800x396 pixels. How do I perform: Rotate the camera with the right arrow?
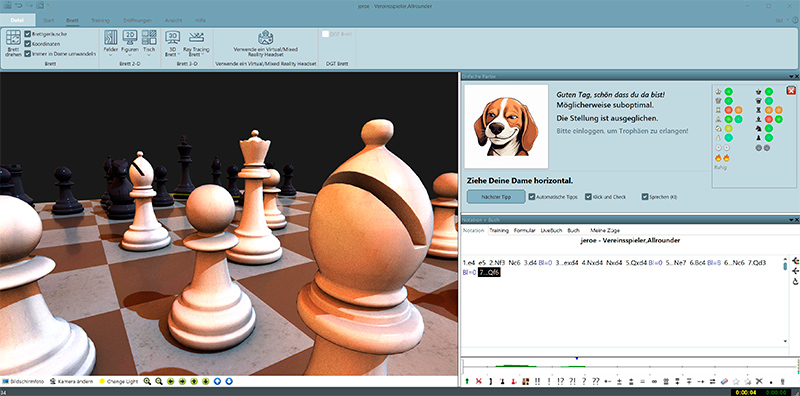pos(182,381)
